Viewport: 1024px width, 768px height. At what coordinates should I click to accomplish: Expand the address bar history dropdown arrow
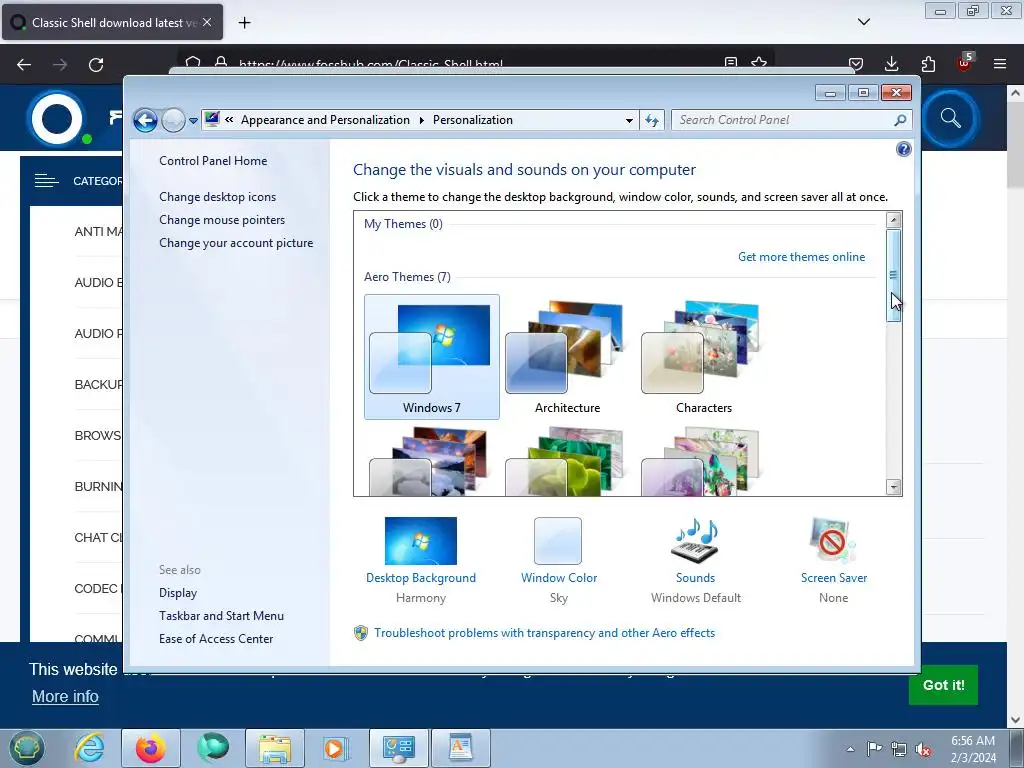pos(629,120)
